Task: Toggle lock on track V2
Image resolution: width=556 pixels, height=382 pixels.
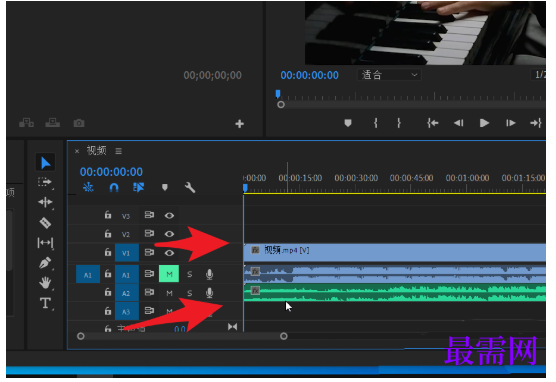Action: pyautogui.click(x=108, y=234)
